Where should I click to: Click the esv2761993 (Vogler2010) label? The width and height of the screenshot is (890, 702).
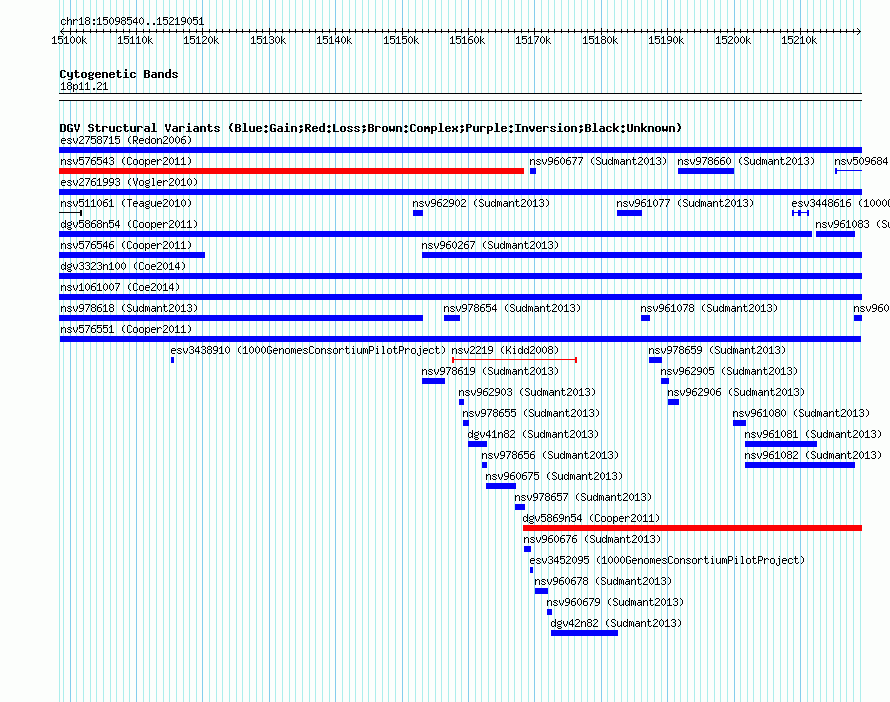(x=129, y=182)
